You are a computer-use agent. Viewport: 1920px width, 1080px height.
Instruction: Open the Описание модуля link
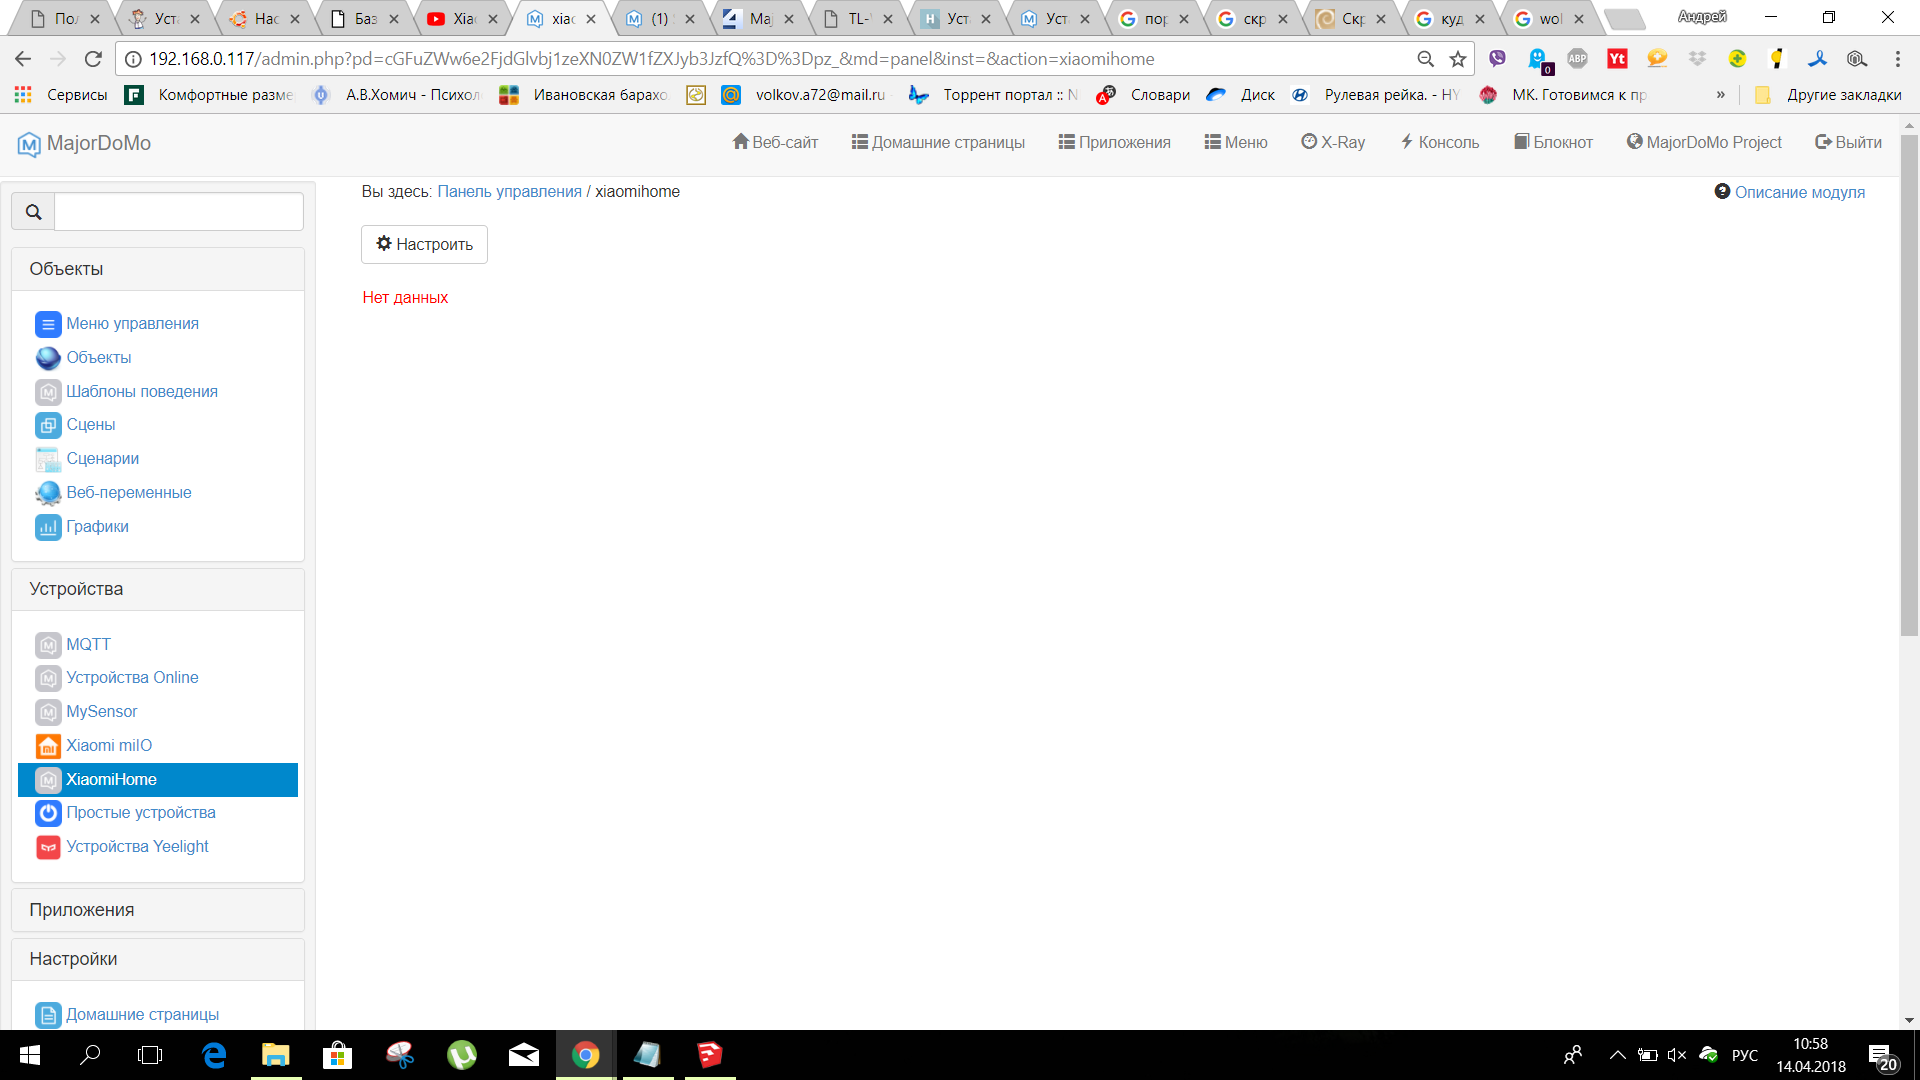tap(1798, 192)
